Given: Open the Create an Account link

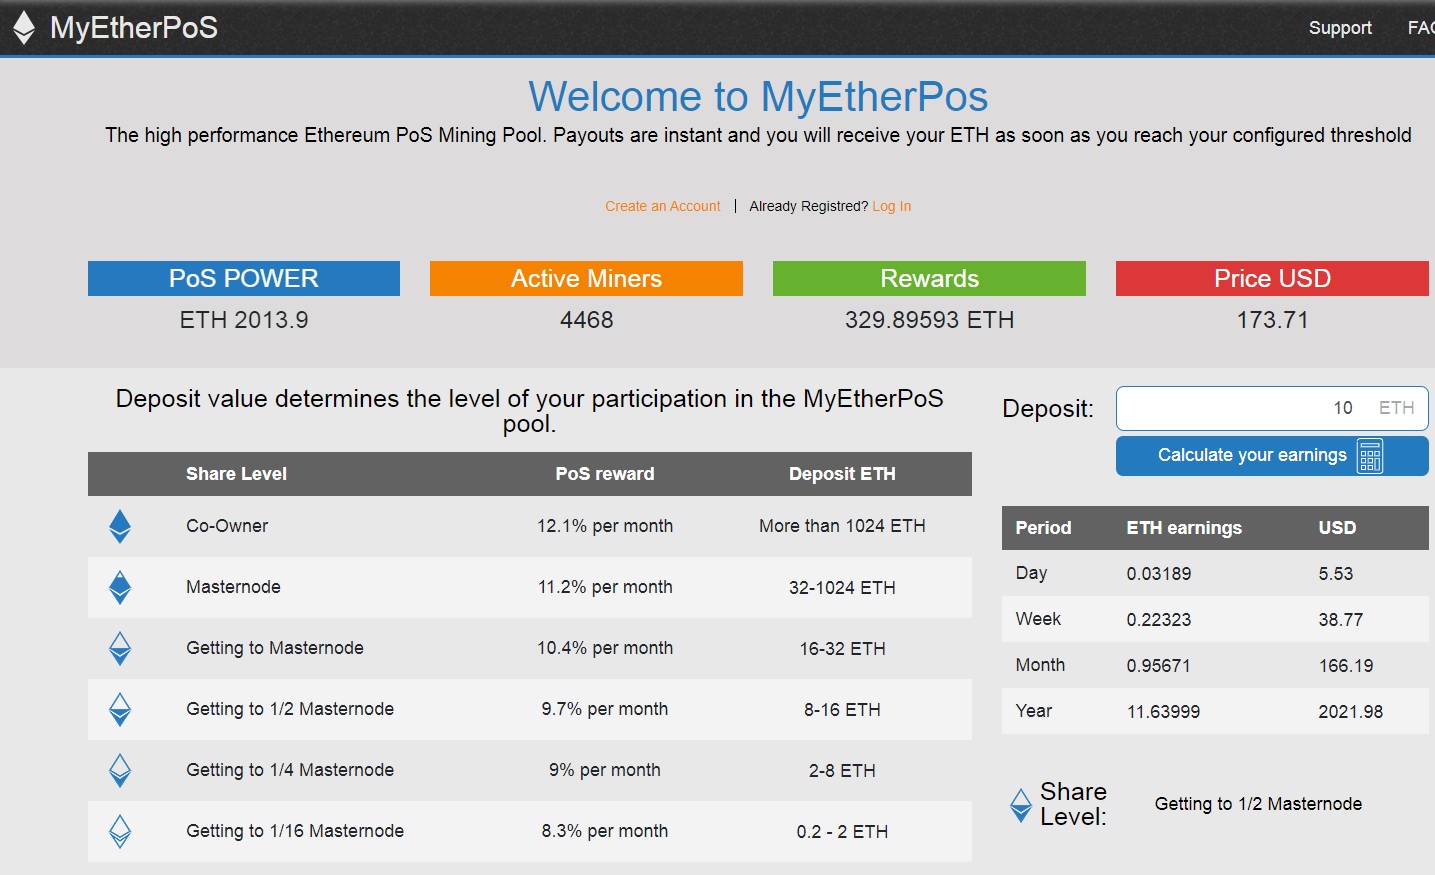Looking at the screenshot, I should (x=662, y=206).
